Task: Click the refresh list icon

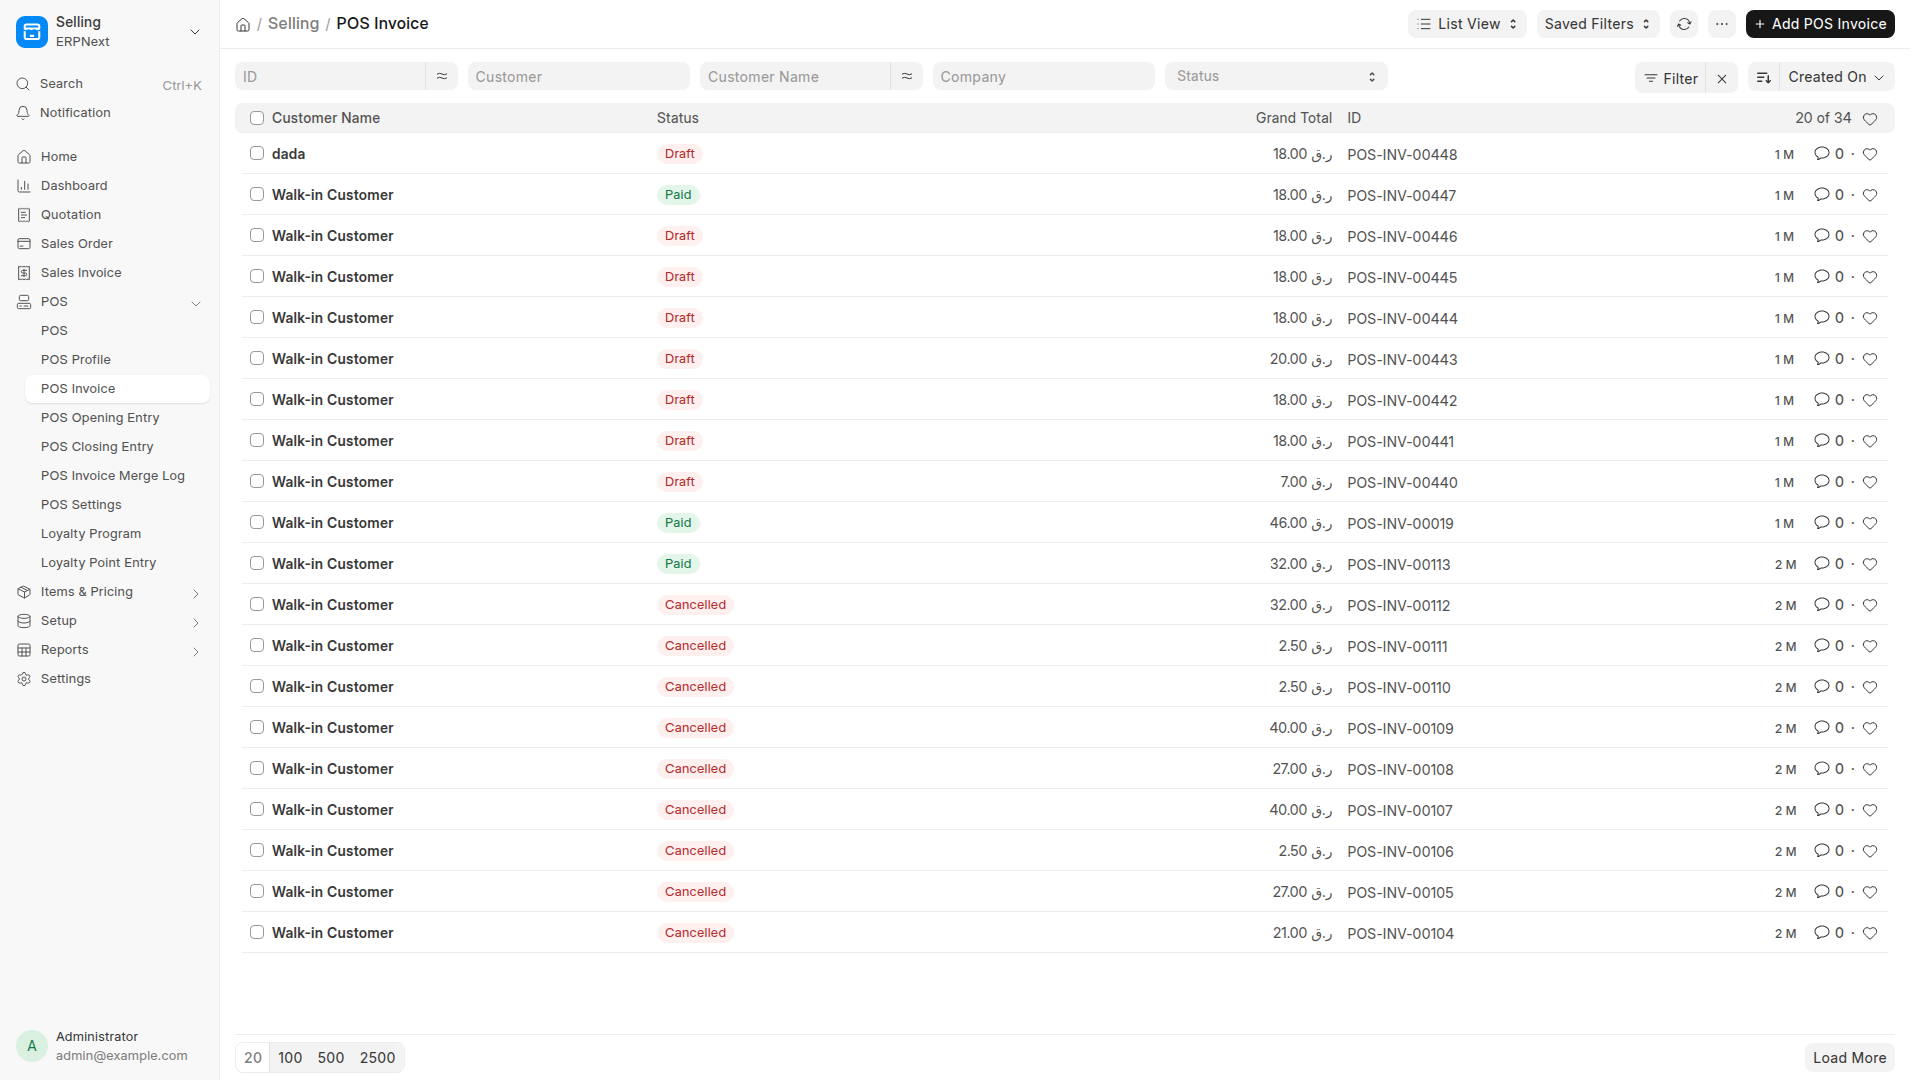Action: (x=1684, y=24)
